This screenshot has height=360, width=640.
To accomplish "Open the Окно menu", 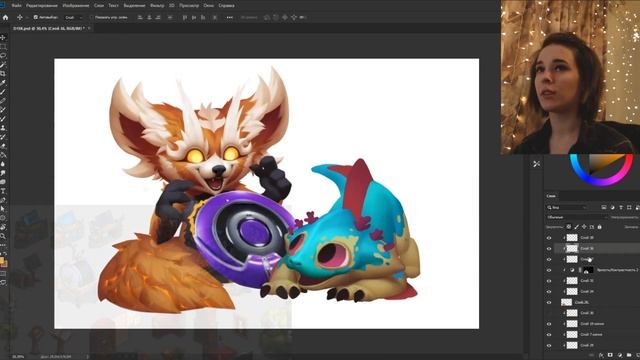I will pyautogui.click(x=208, y=6).
